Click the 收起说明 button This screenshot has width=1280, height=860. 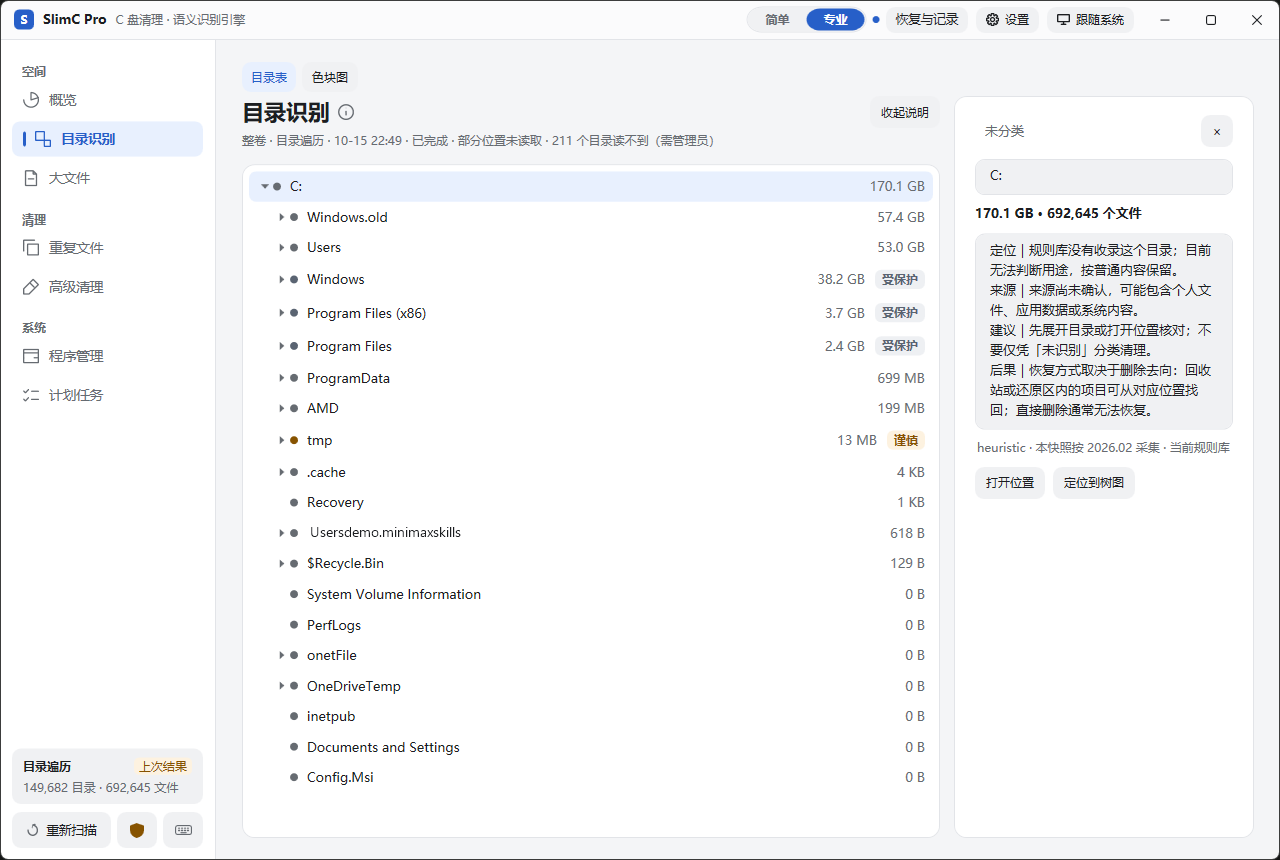coord(904,113)
